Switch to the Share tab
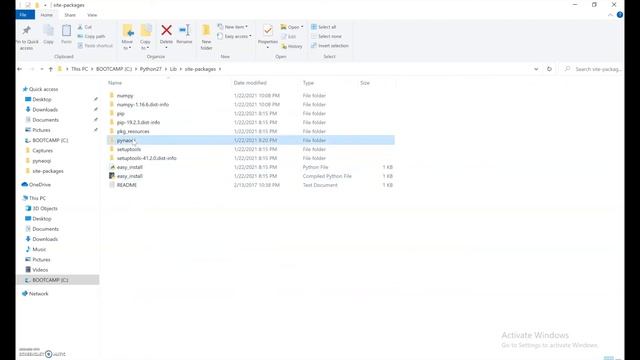Image resolution: width=640 pixels, height=360 pixels. 70,15
